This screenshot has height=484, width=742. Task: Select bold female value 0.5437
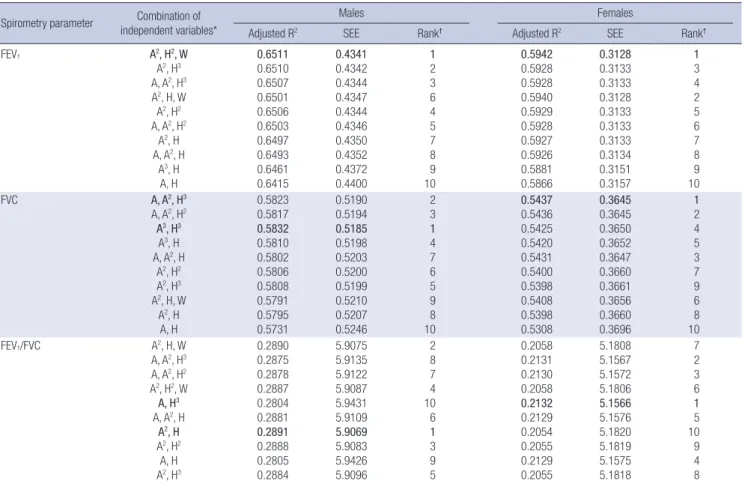pyautogui.click(x=537, y=200)
